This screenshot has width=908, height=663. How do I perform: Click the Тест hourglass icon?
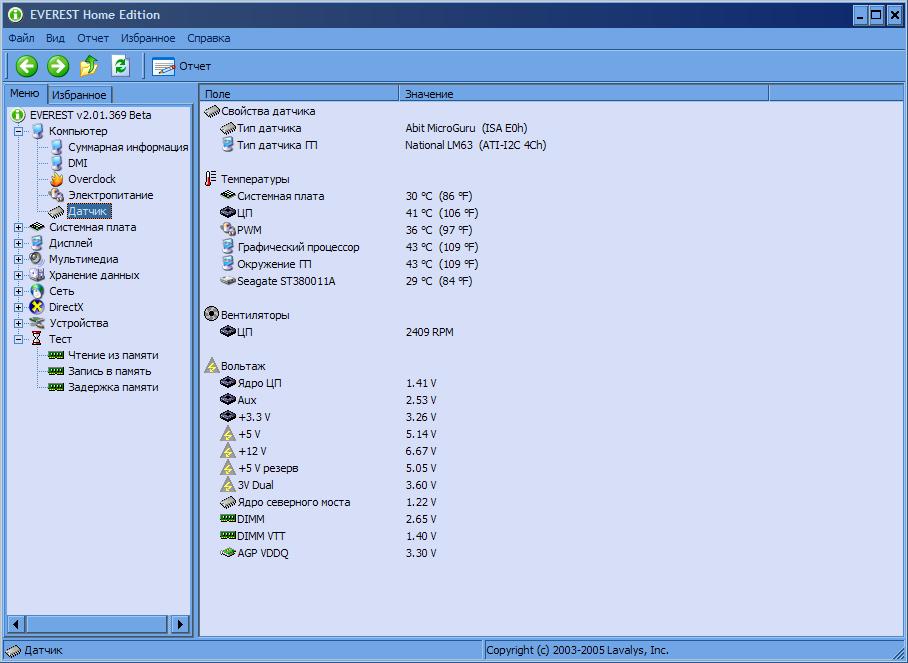point(36,339)
